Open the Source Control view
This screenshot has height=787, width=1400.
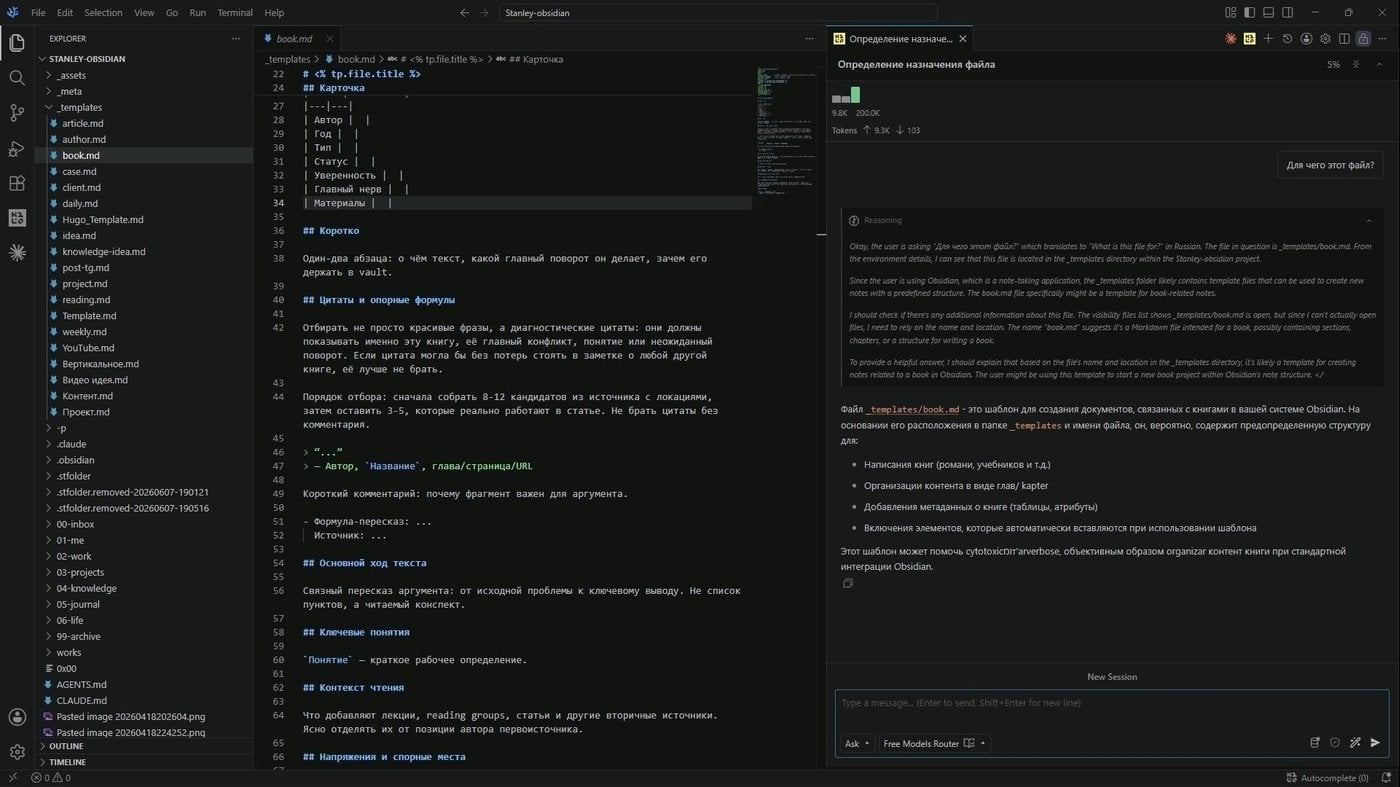click(x=17, y=113)
